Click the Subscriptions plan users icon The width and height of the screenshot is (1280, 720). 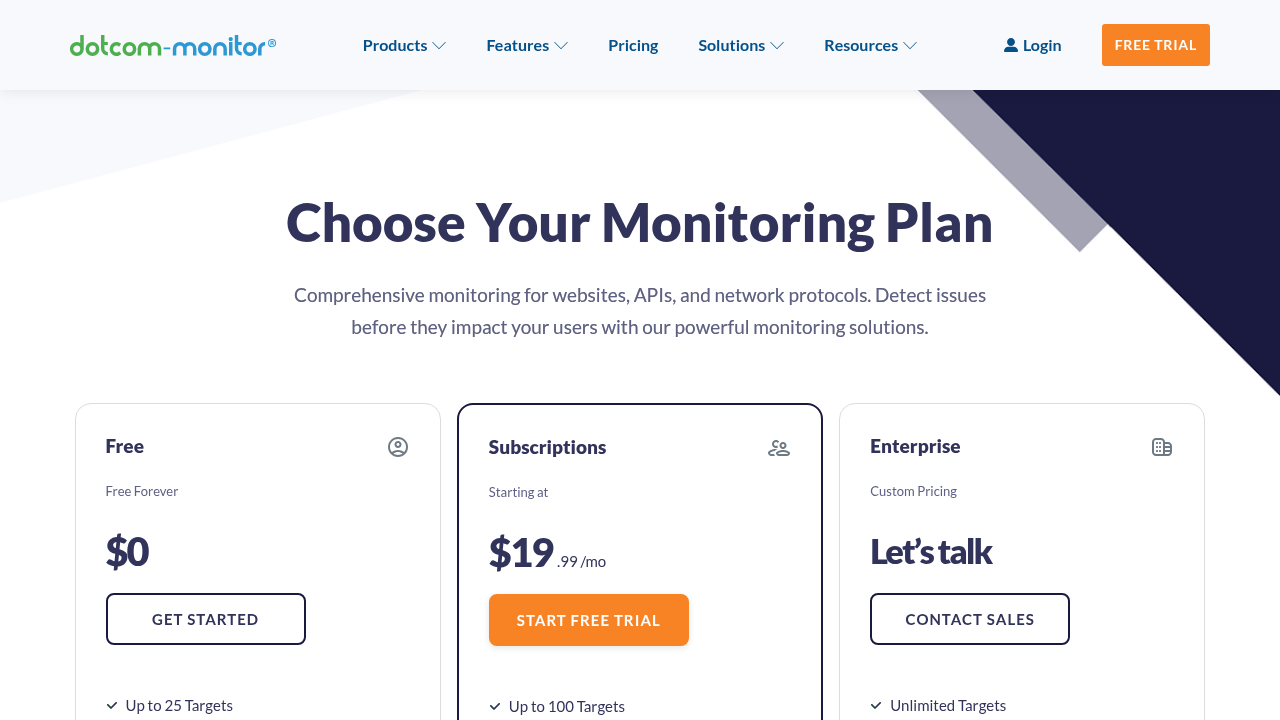tap(779, 448)
